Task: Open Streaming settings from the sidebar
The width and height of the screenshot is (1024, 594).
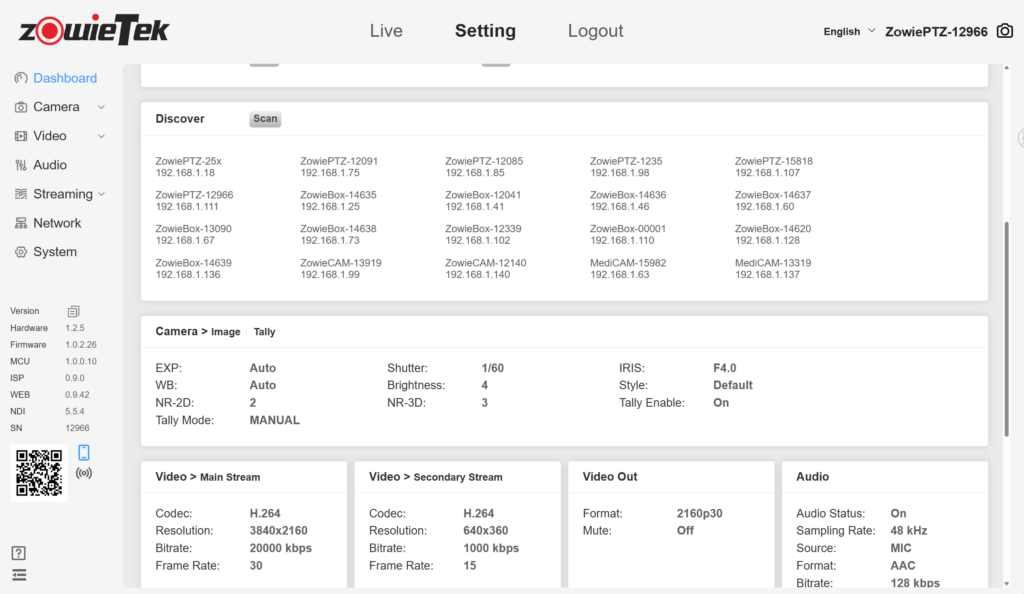Action: [x=23, y=193]
